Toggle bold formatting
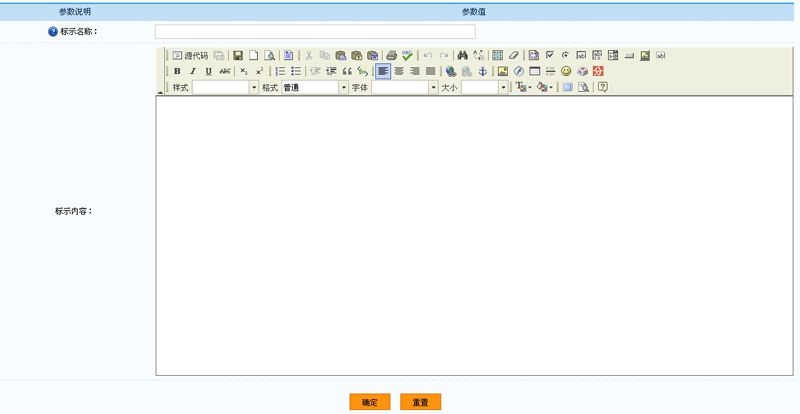 [177, 71]
